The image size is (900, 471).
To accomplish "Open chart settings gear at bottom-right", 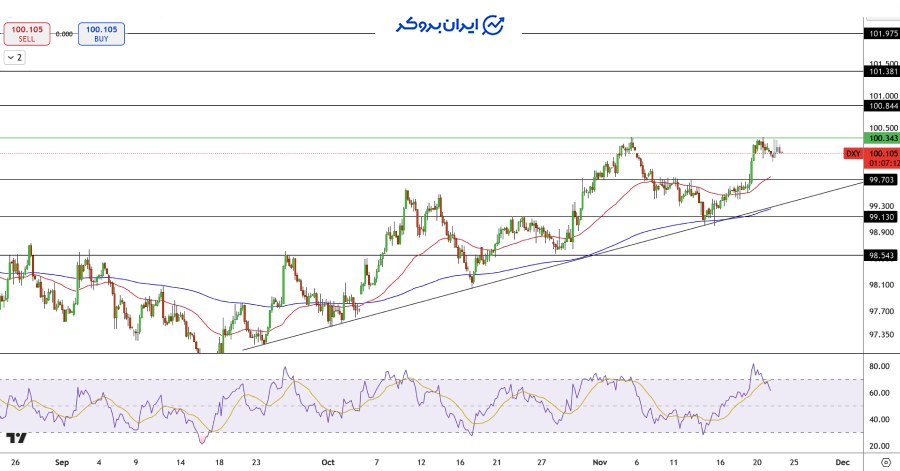I will [884, 463].
